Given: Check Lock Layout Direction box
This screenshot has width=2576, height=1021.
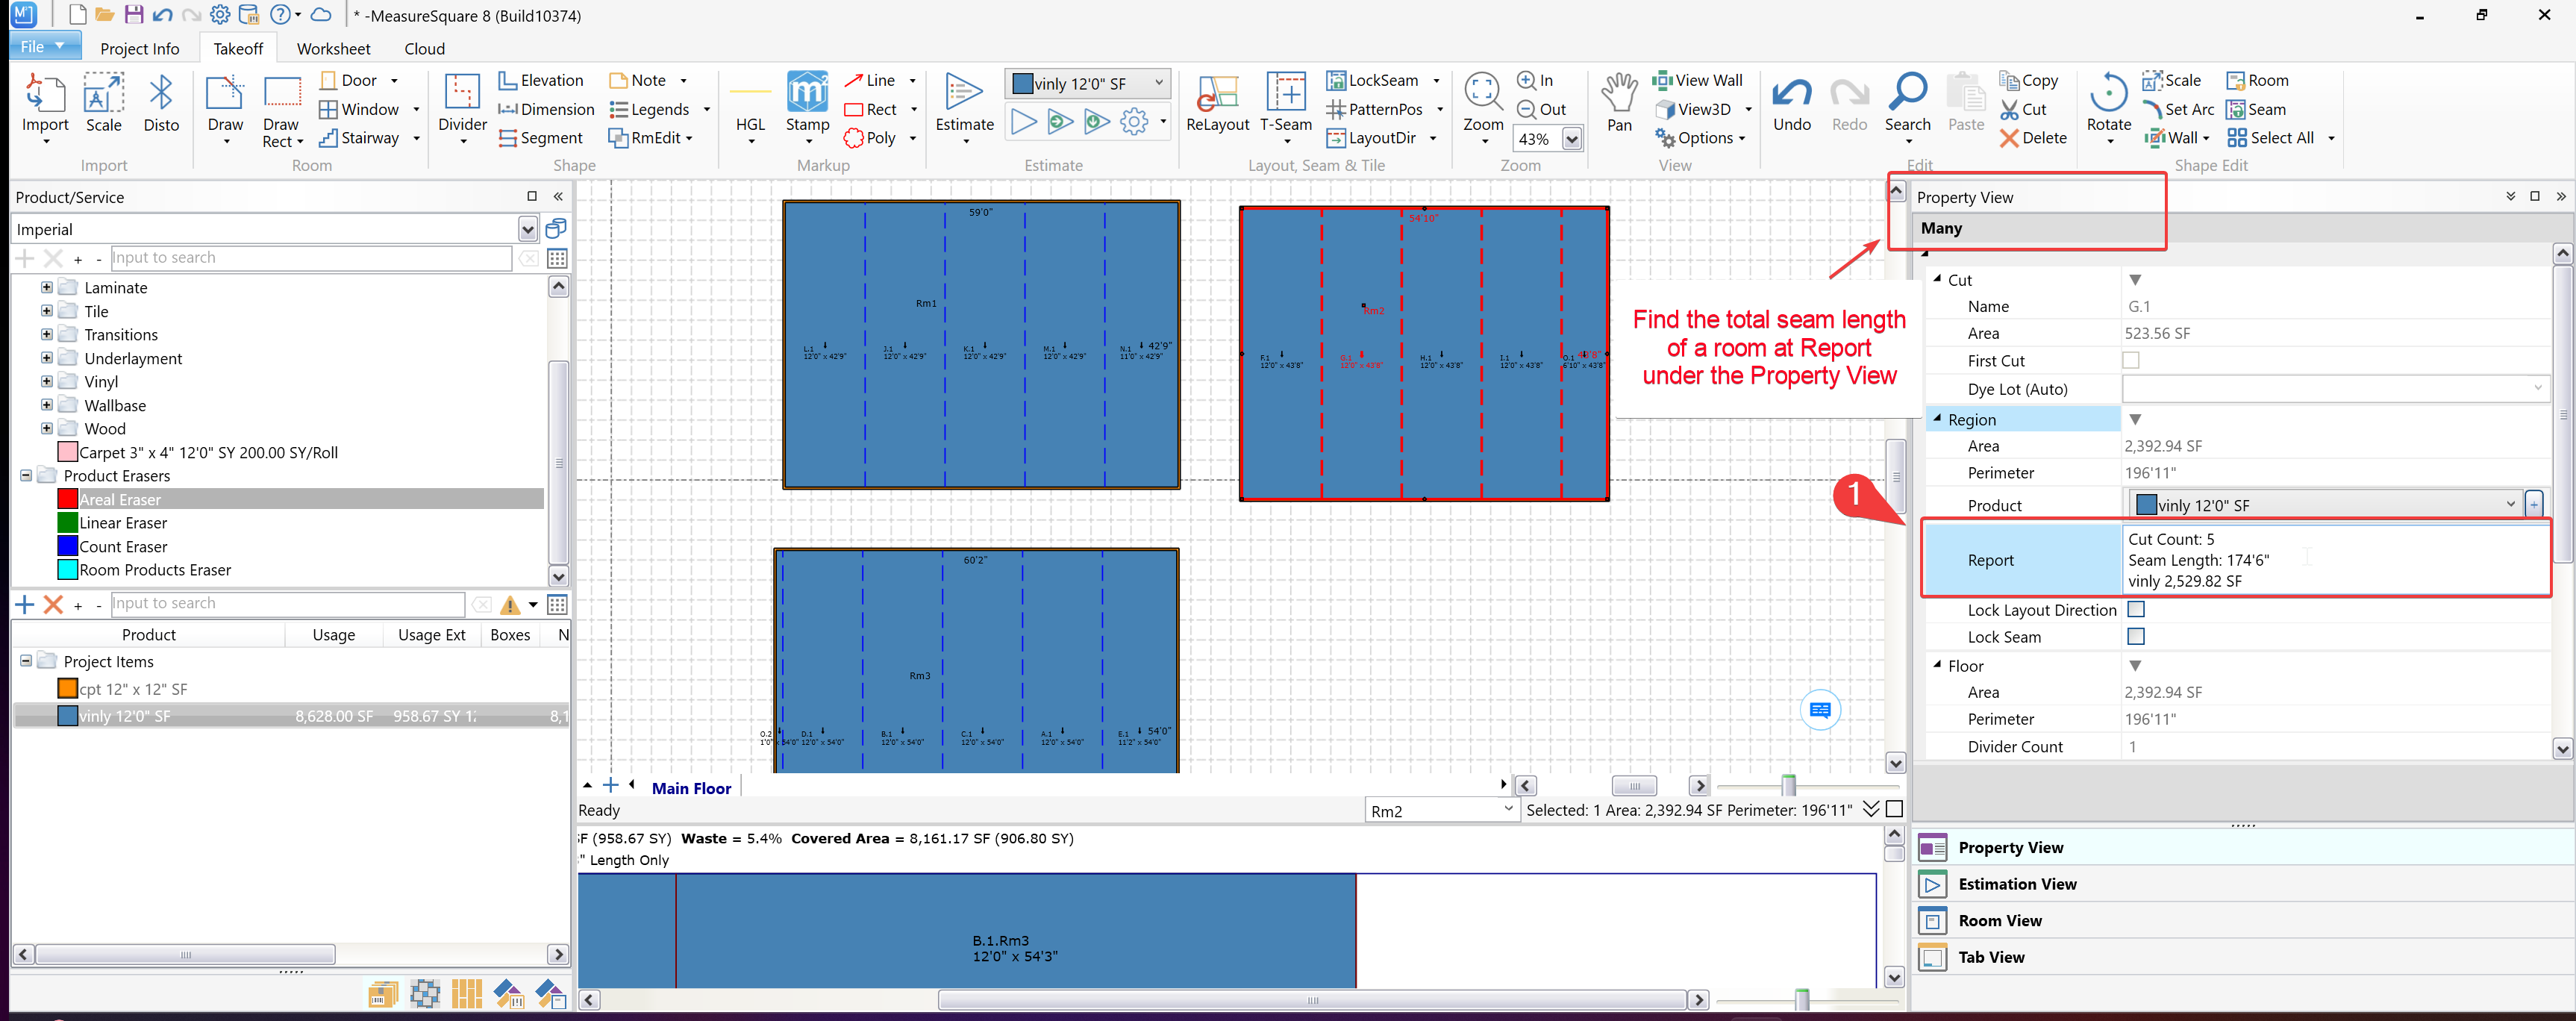Looking at the screenshot, I should coord(2136,609).
